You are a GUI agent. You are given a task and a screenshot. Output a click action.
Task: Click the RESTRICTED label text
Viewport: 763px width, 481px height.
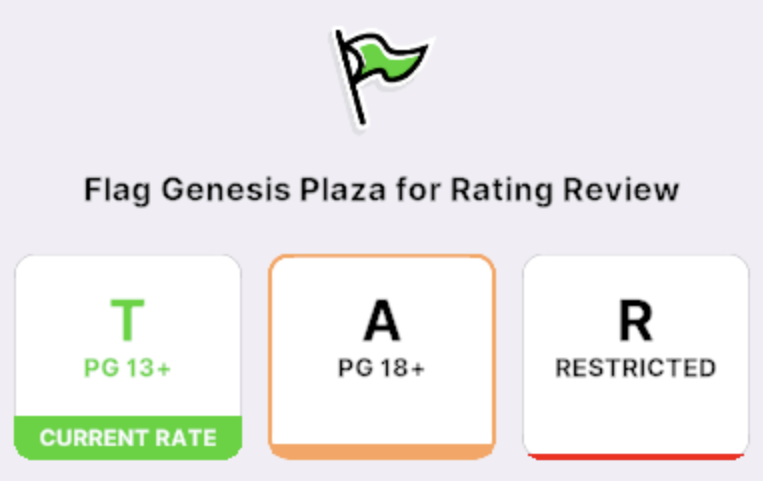635,368
